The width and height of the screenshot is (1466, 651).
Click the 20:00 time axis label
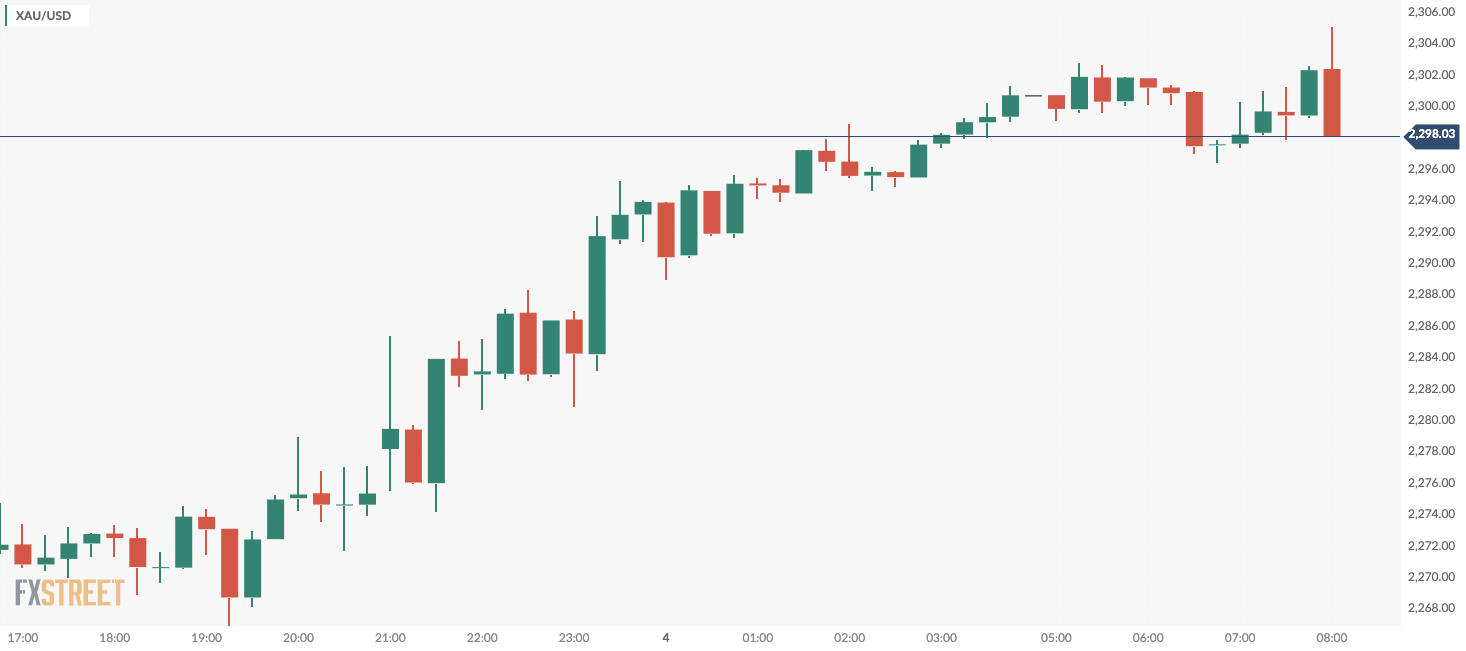[298, 638]
